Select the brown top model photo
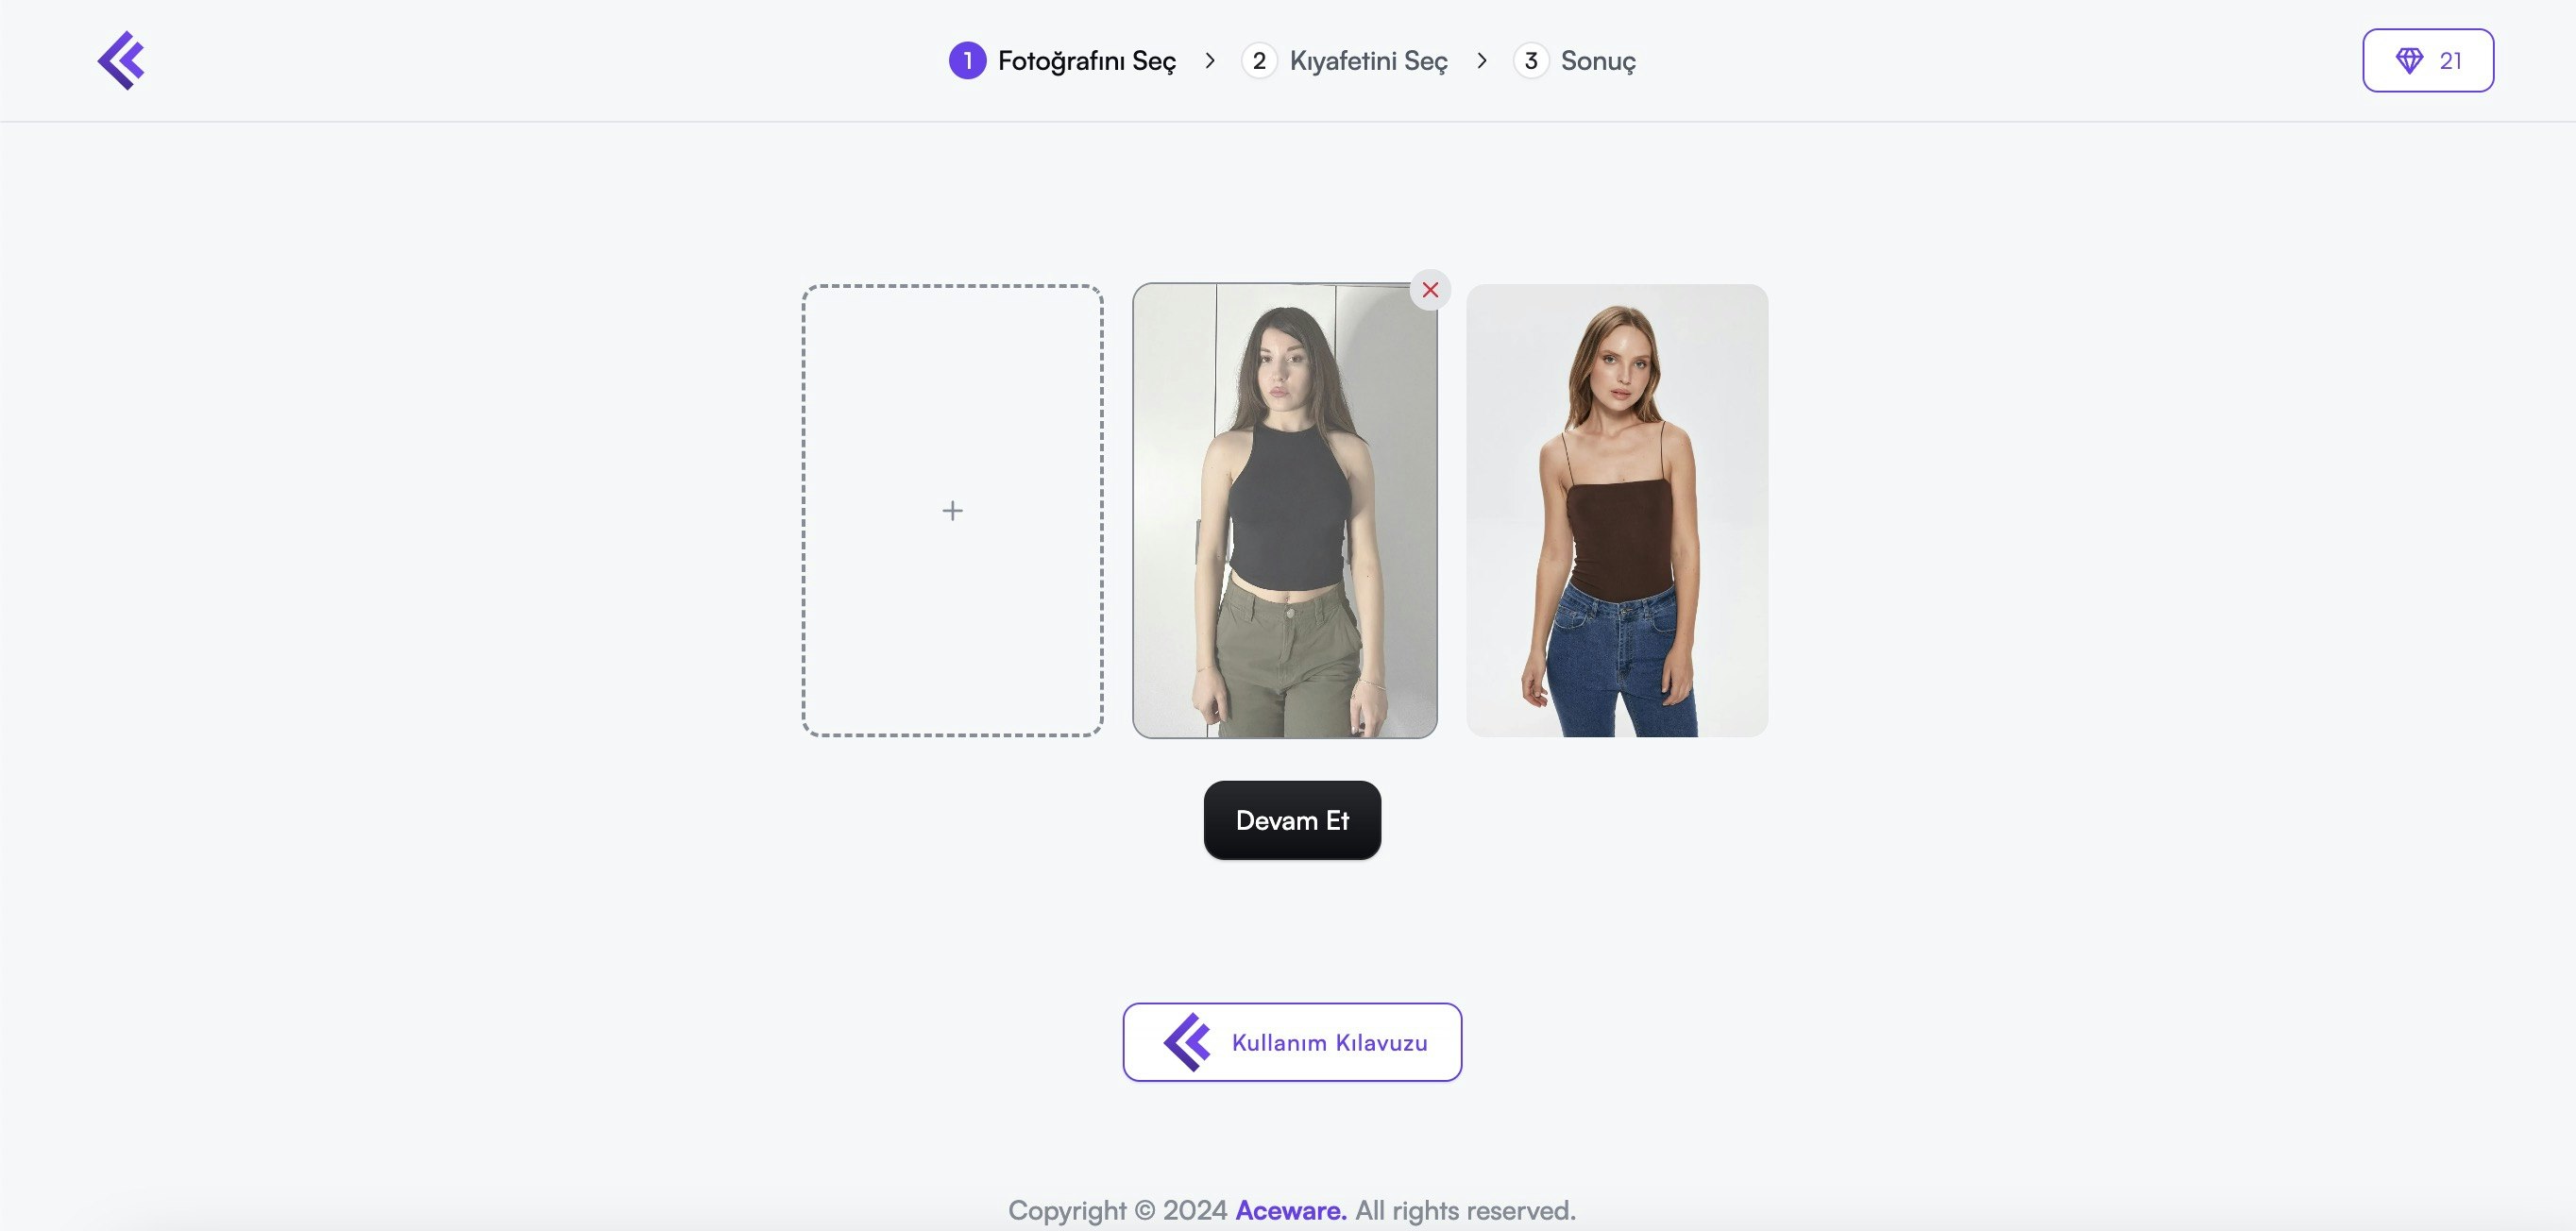Image resolution: width=2576 pixels, height=1231 pixels. (x=1617, y=511)
